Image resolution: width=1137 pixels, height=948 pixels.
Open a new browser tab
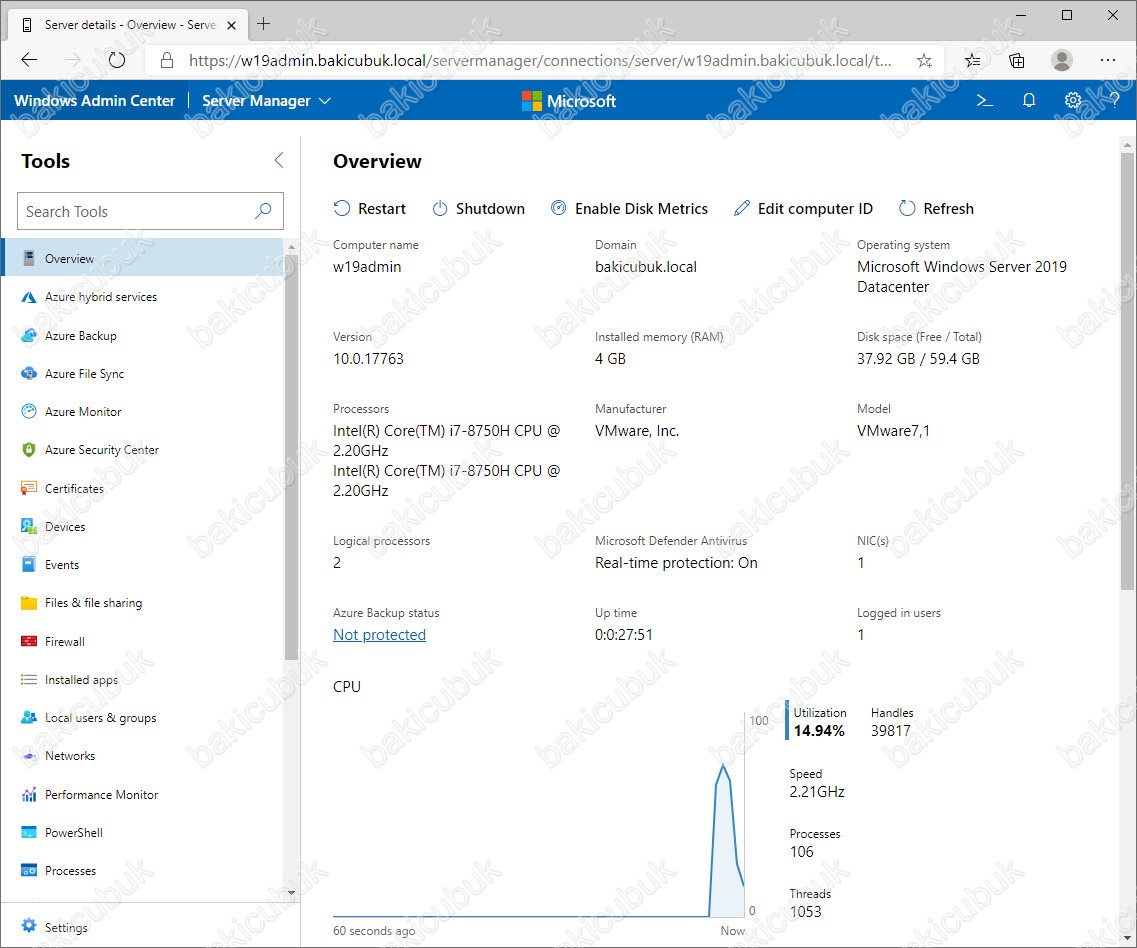(263, 24)
